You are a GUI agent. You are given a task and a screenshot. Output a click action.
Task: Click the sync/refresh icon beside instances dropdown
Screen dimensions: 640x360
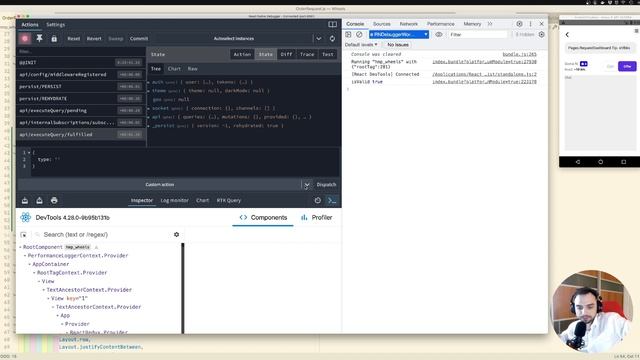(332, 39)
